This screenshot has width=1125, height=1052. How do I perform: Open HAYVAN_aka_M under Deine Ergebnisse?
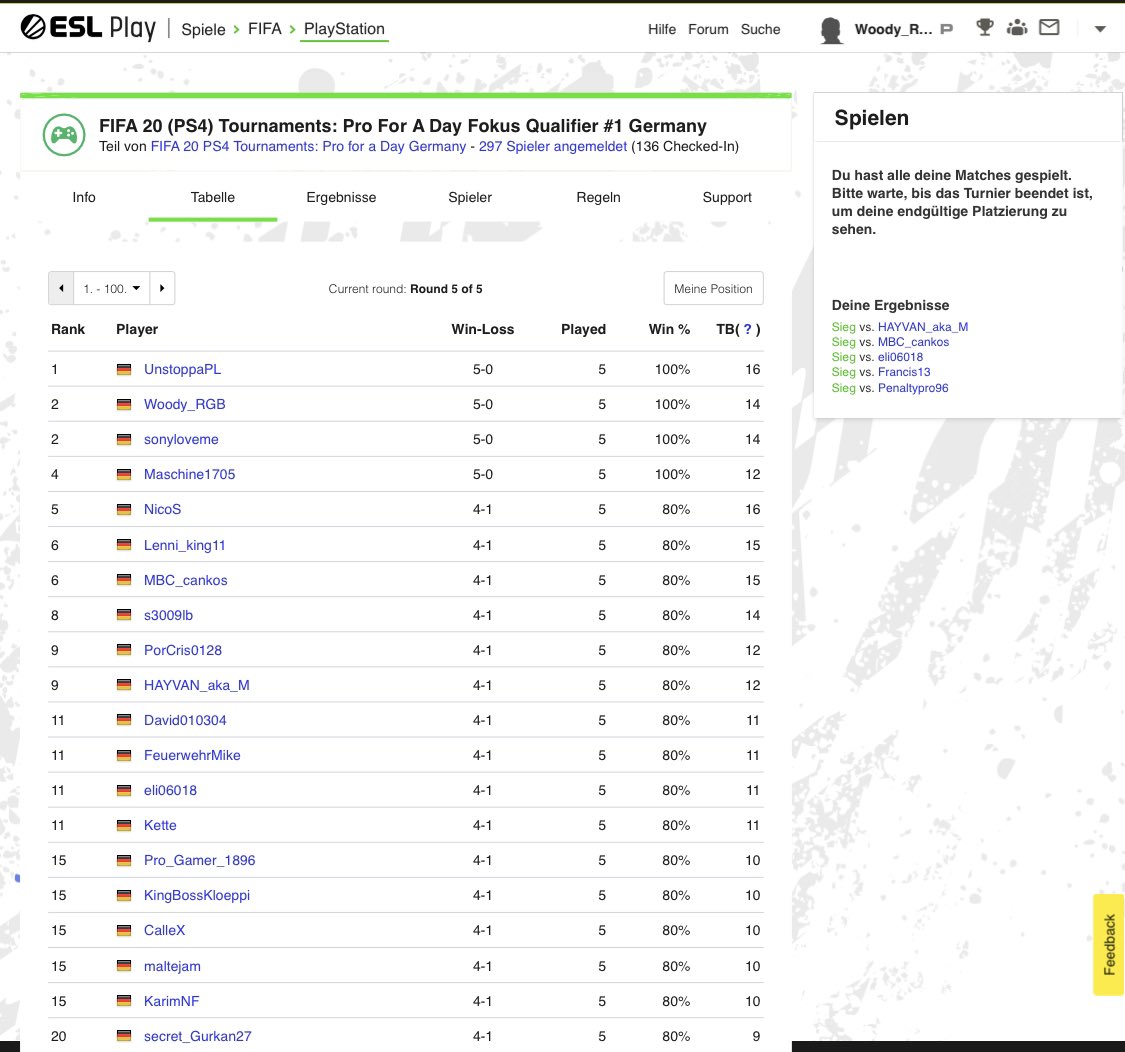pos(923,327)
